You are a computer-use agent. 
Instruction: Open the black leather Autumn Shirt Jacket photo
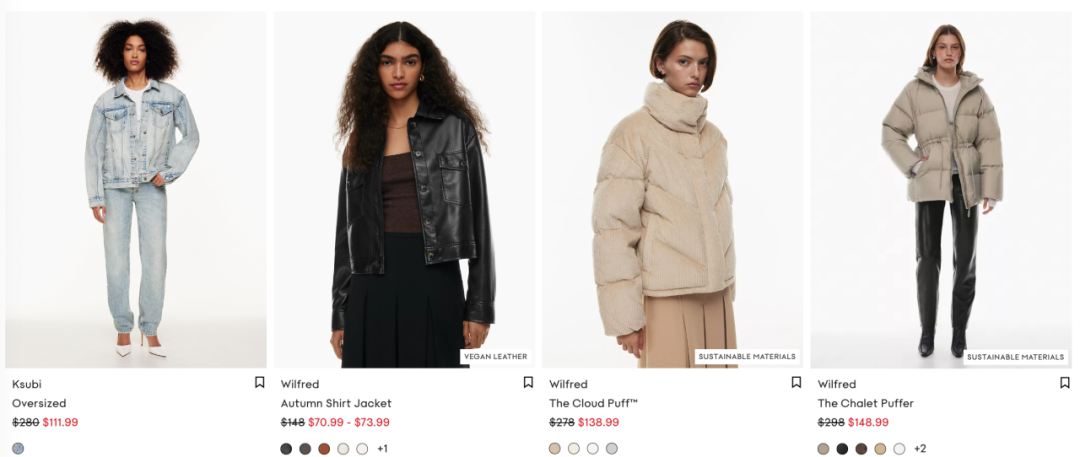(404, 190)
